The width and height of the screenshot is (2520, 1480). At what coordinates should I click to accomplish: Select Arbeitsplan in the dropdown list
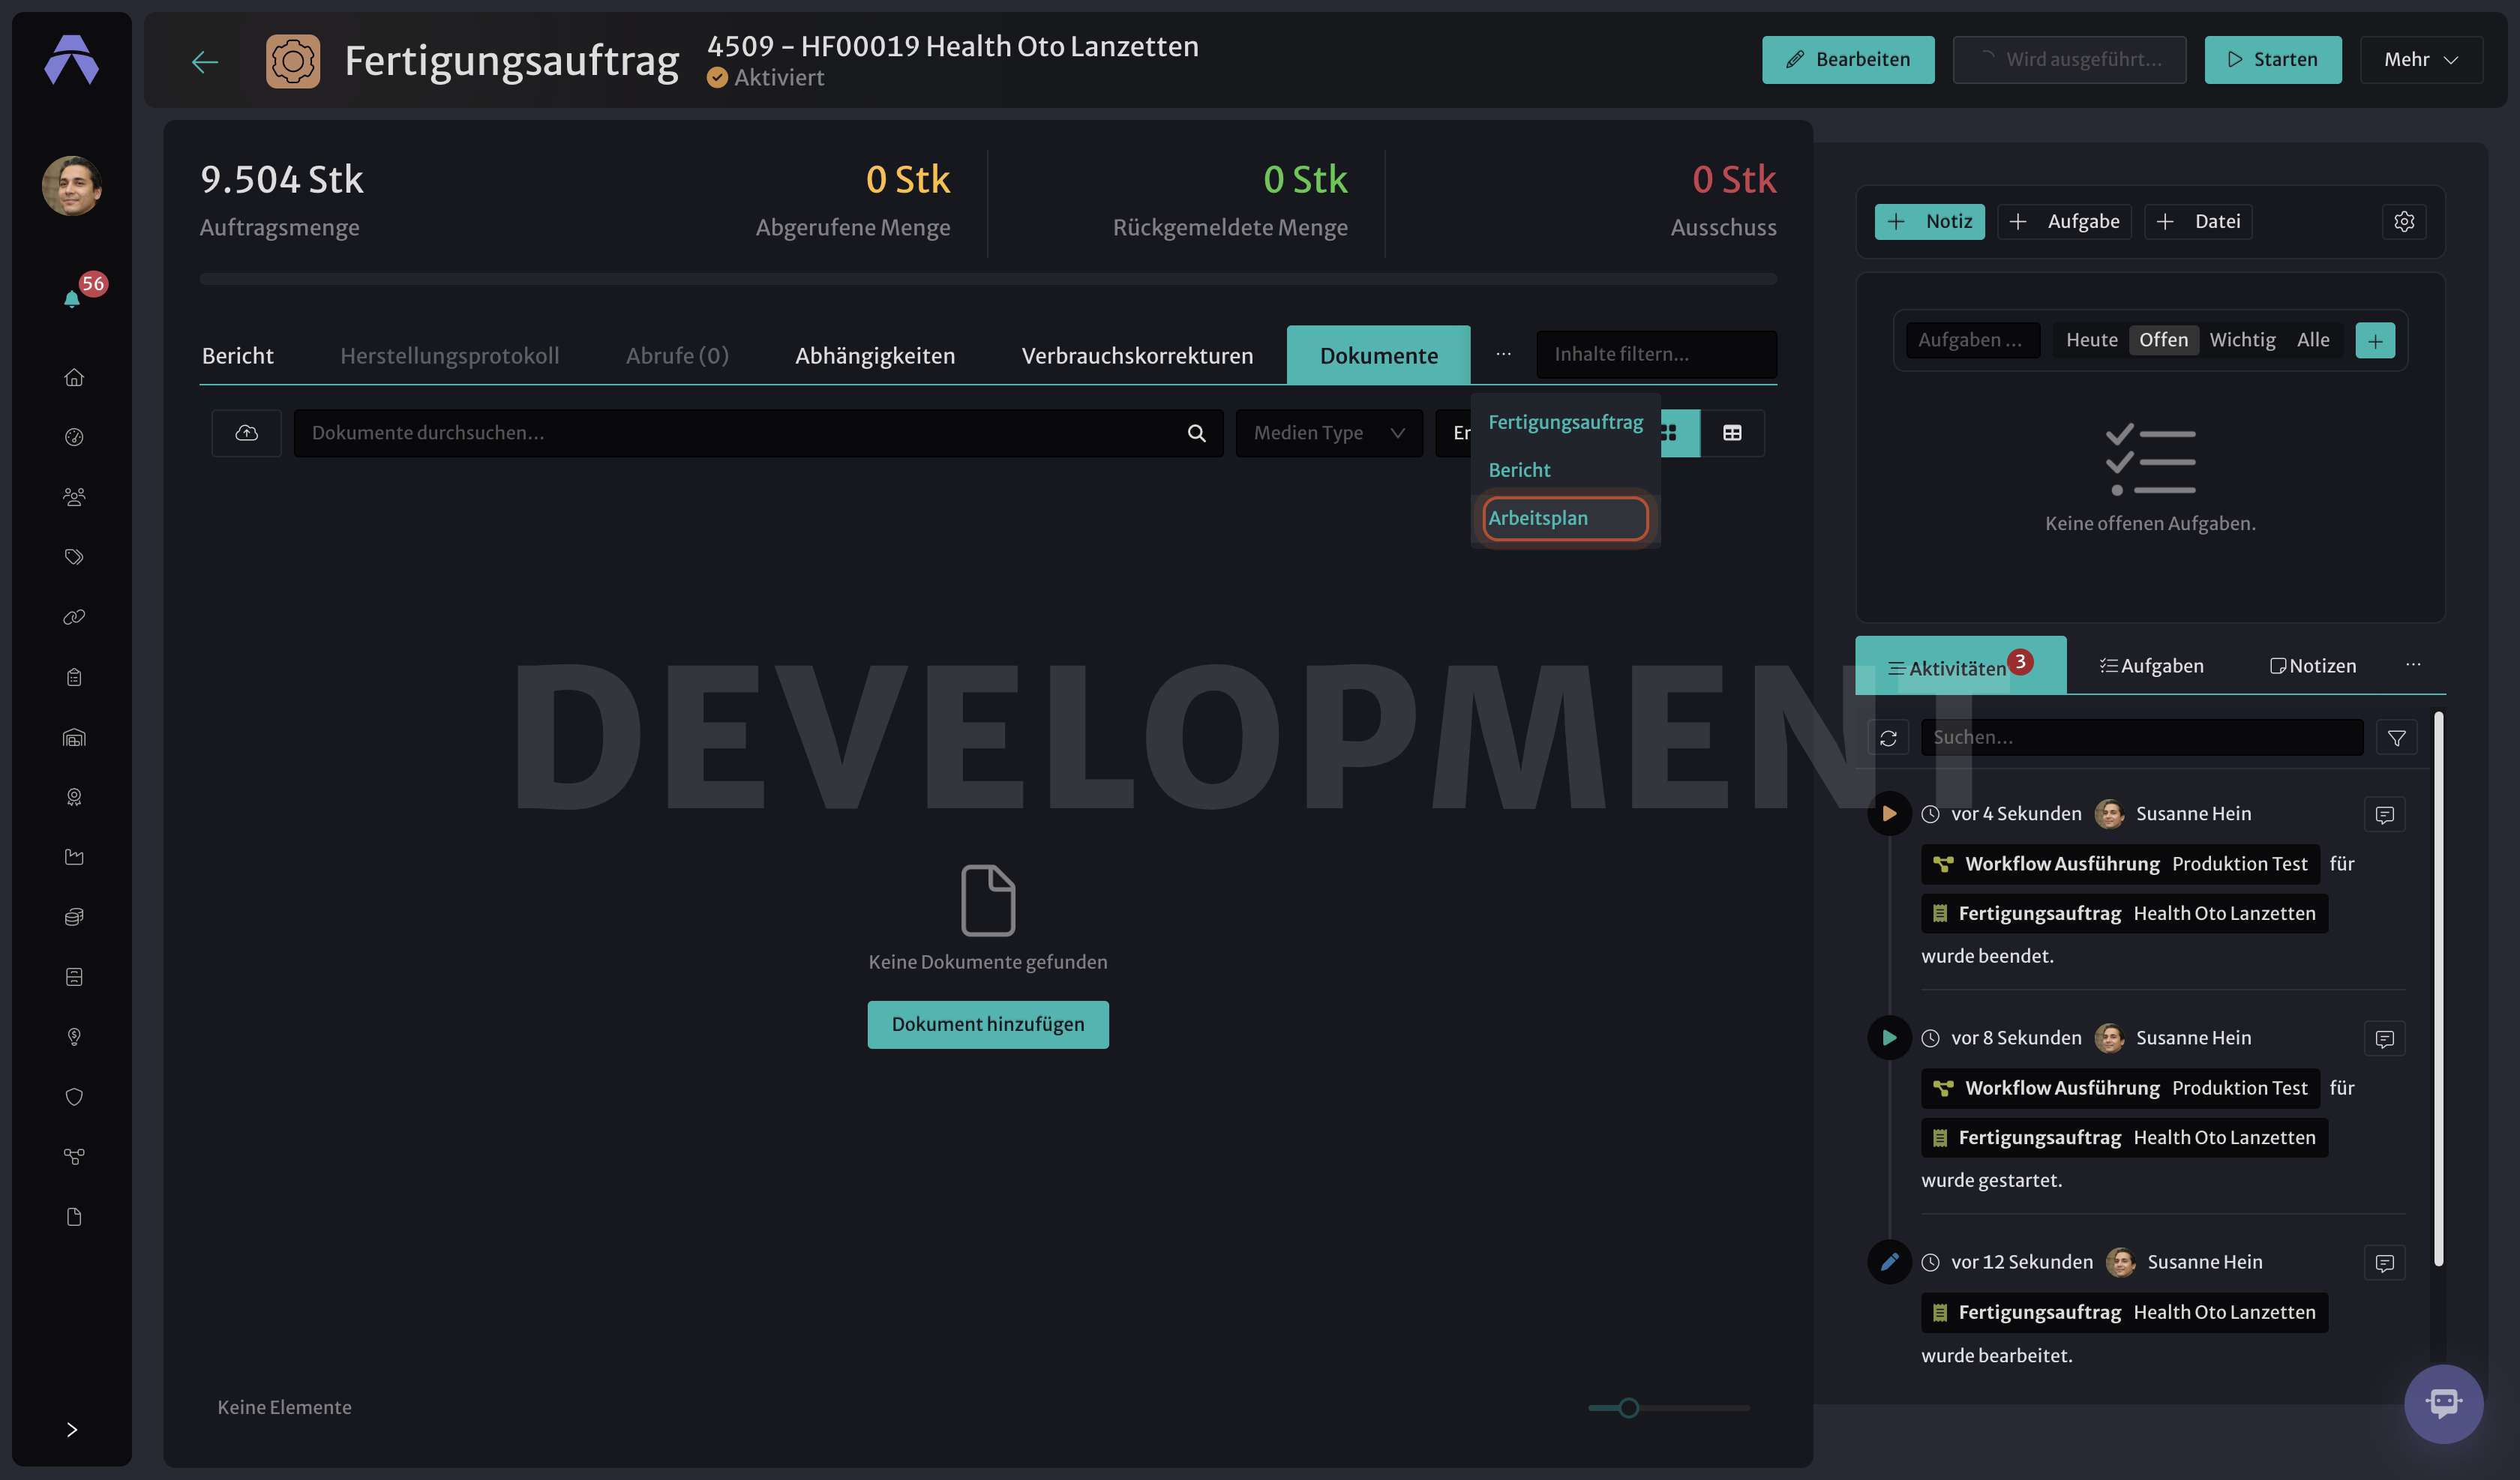(1565, 518)
